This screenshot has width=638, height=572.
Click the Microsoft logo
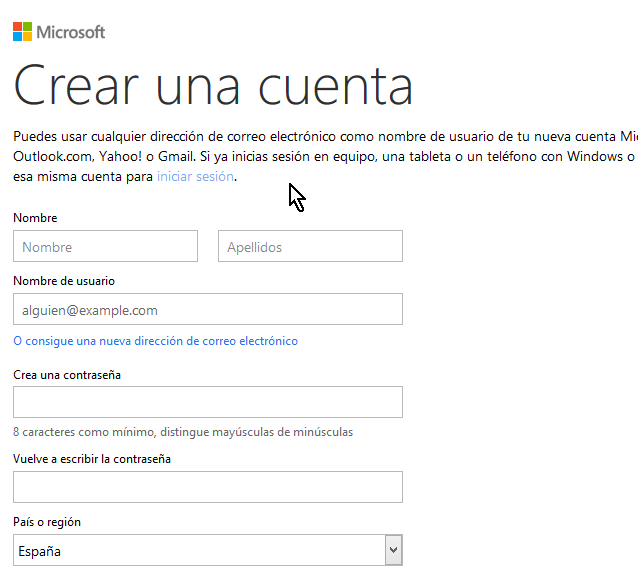[x=59, y=32]
